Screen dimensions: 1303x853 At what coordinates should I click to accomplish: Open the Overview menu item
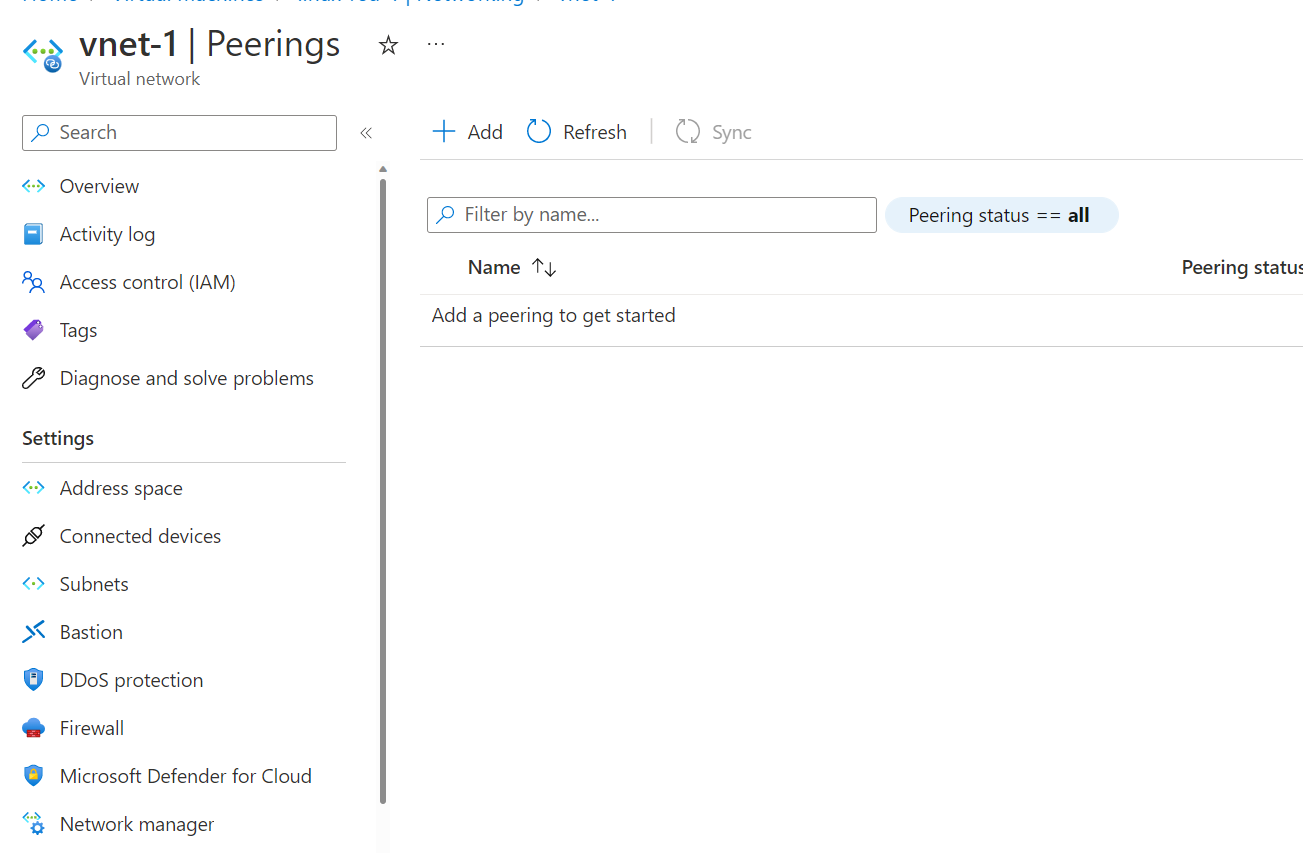99,186
